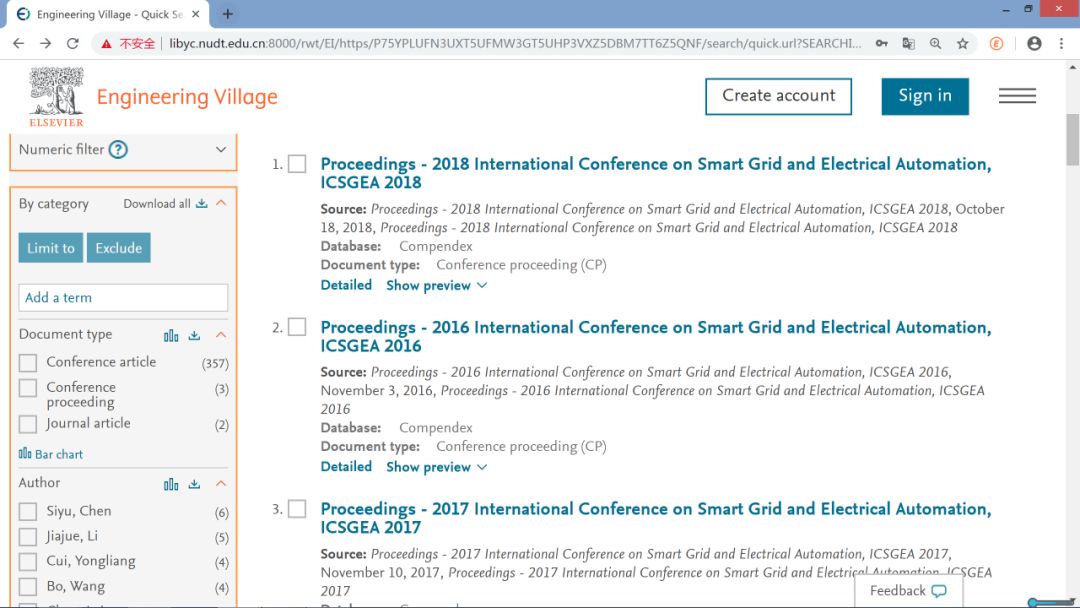Viewport: 1080px width, 608px height.
Task: Collapse the By category panel
Action: pyautogui.click(x=221, y=203)
